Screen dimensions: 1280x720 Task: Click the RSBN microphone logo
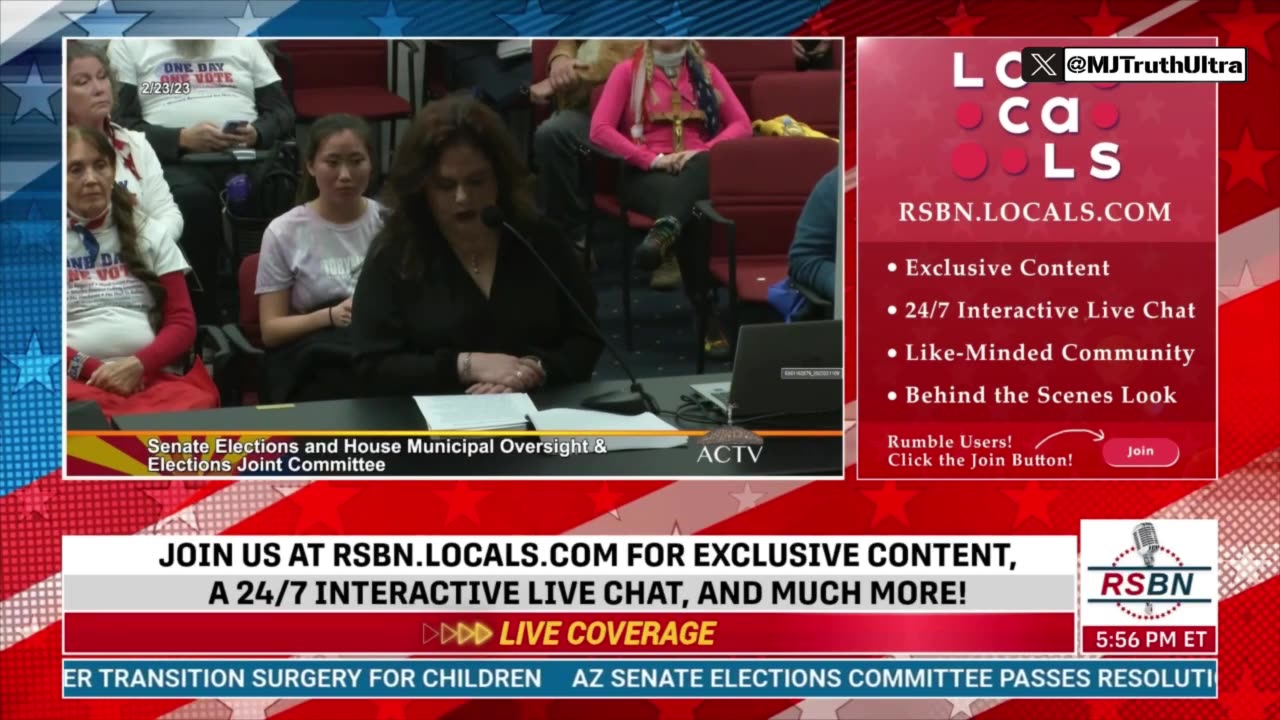point(1148,570)
